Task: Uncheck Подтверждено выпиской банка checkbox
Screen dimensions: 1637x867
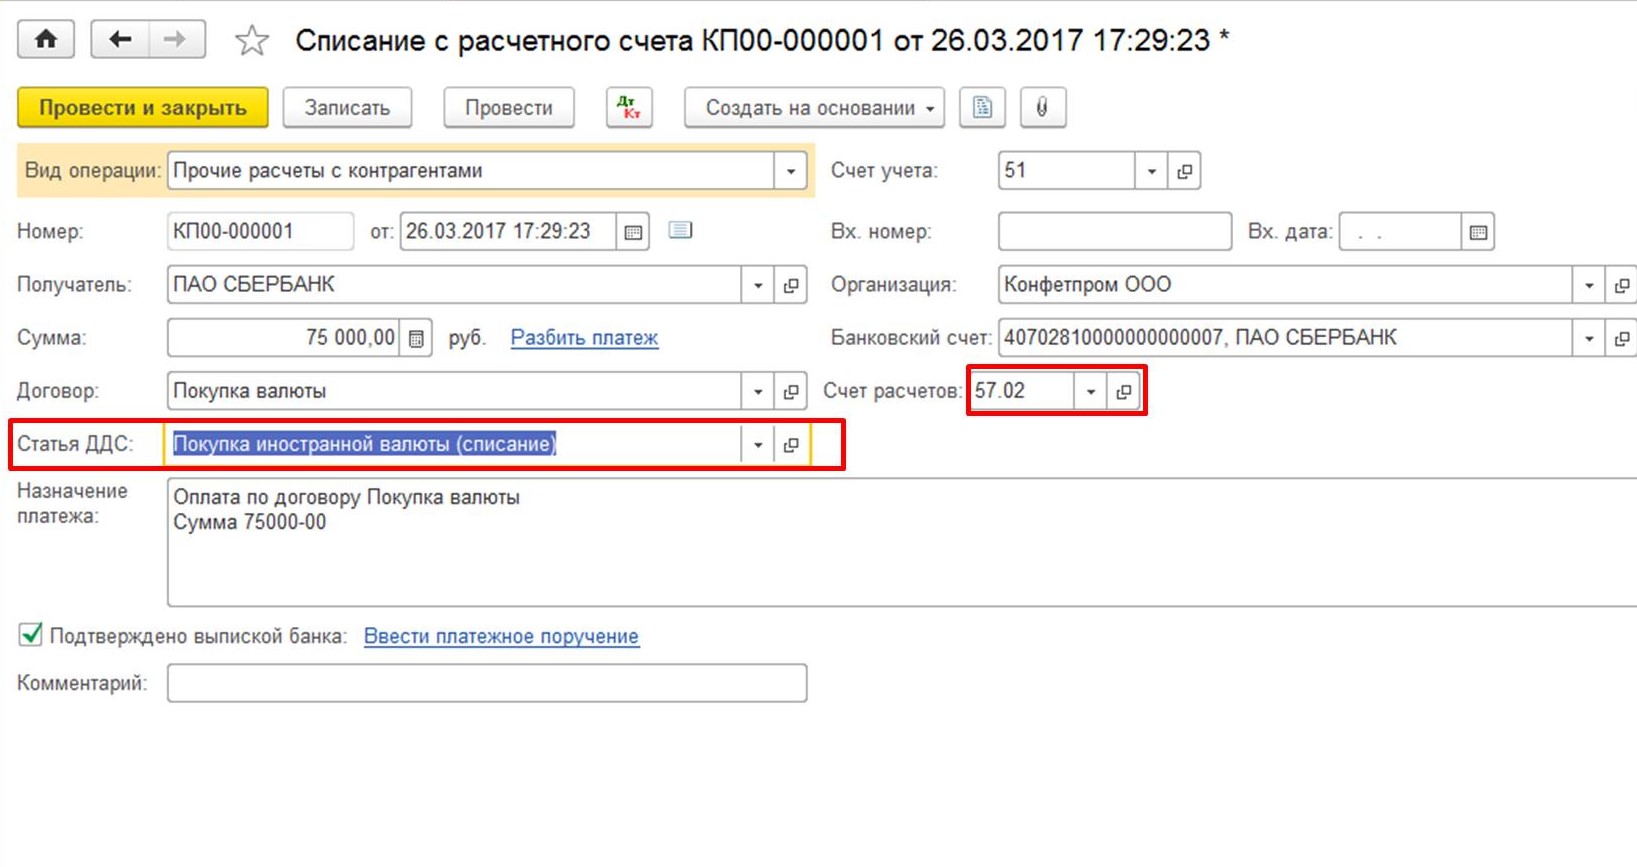Action: [31, 635]
